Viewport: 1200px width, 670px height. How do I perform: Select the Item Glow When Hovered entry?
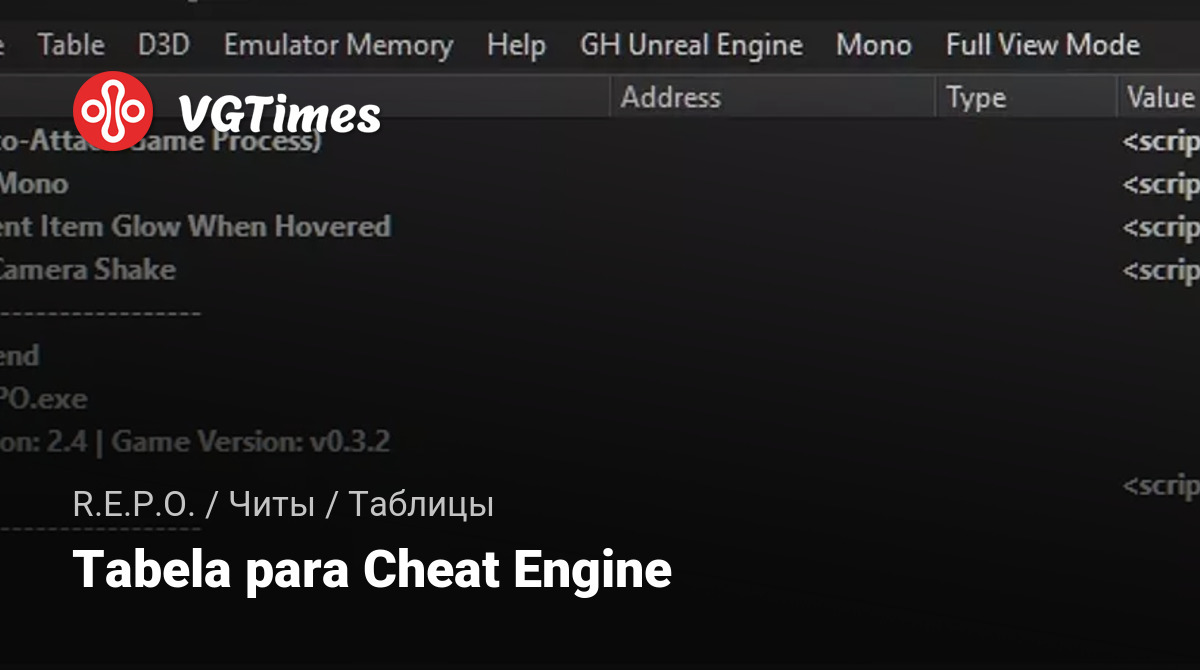[195, 226]
